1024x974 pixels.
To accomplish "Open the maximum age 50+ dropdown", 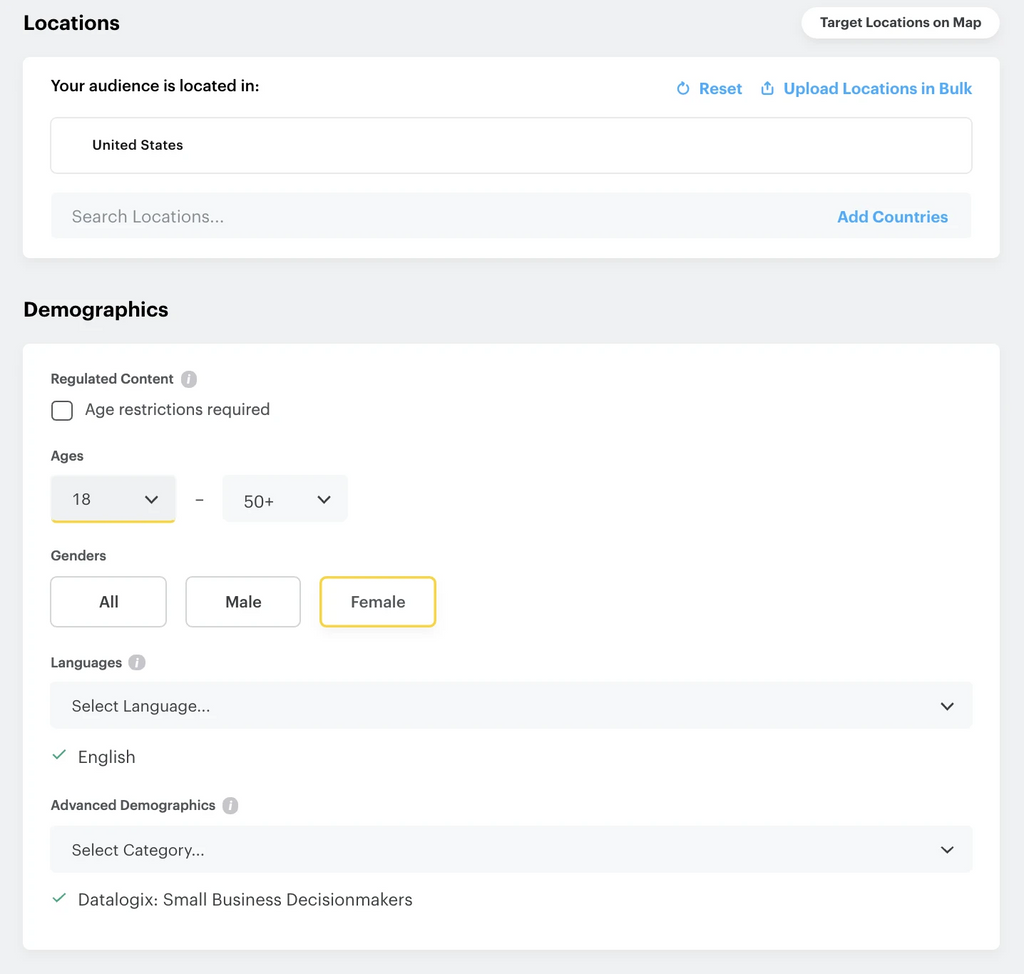I will tap(285, 500).
